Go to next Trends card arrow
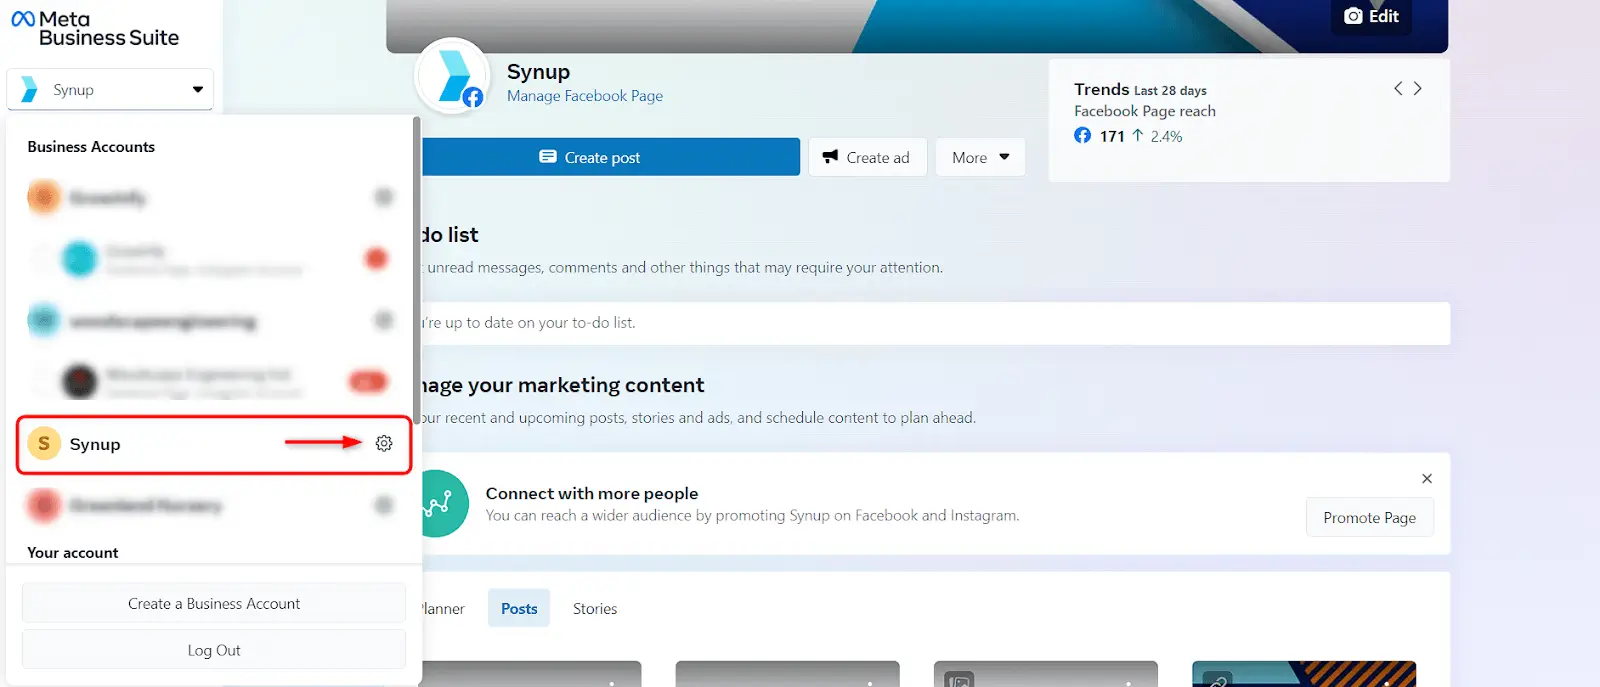 [1417, 88]
